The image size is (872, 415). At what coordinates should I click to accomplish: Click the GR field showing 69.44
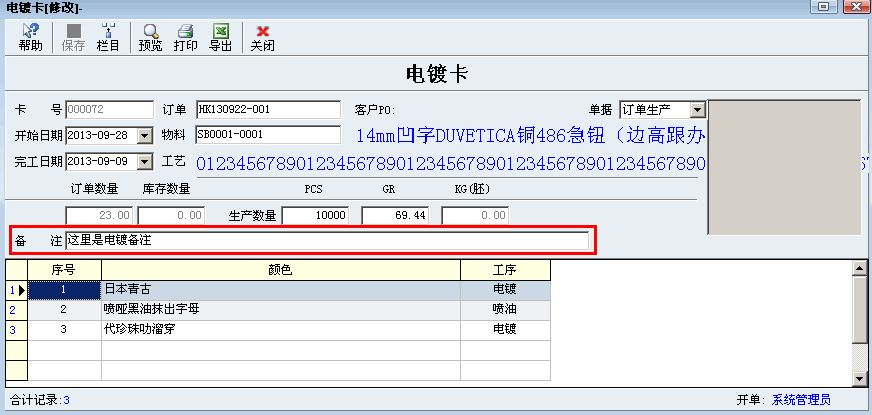395,215
